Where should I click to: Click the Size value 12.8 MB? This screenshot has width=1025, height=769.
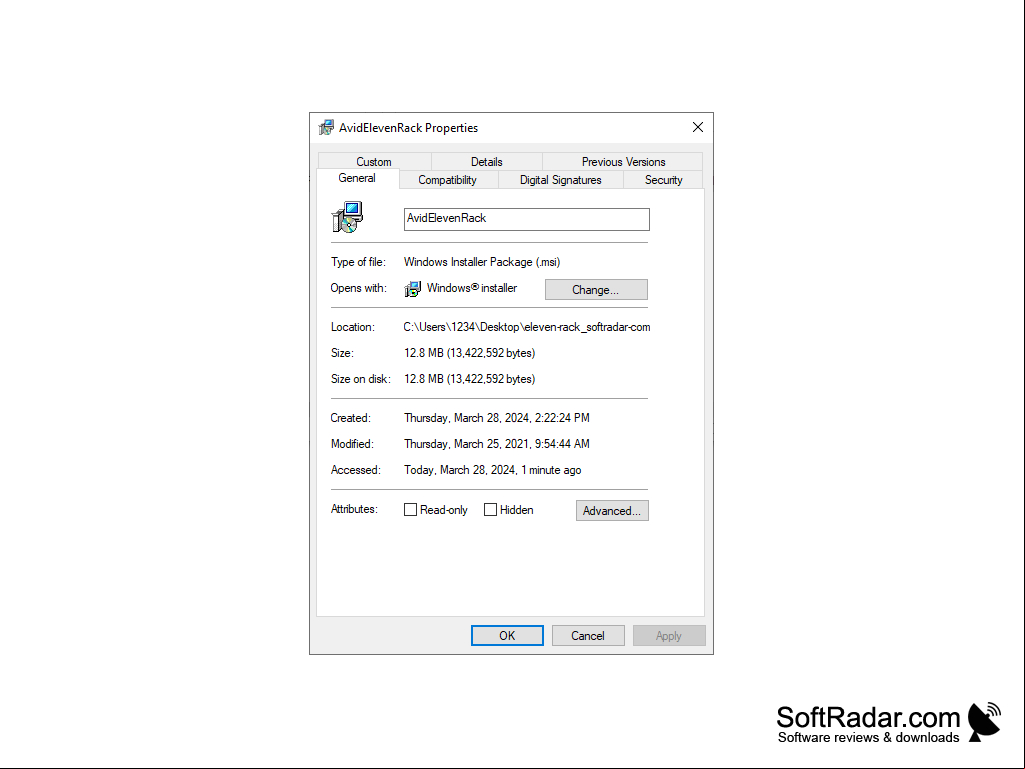click(x=469, y=353)
